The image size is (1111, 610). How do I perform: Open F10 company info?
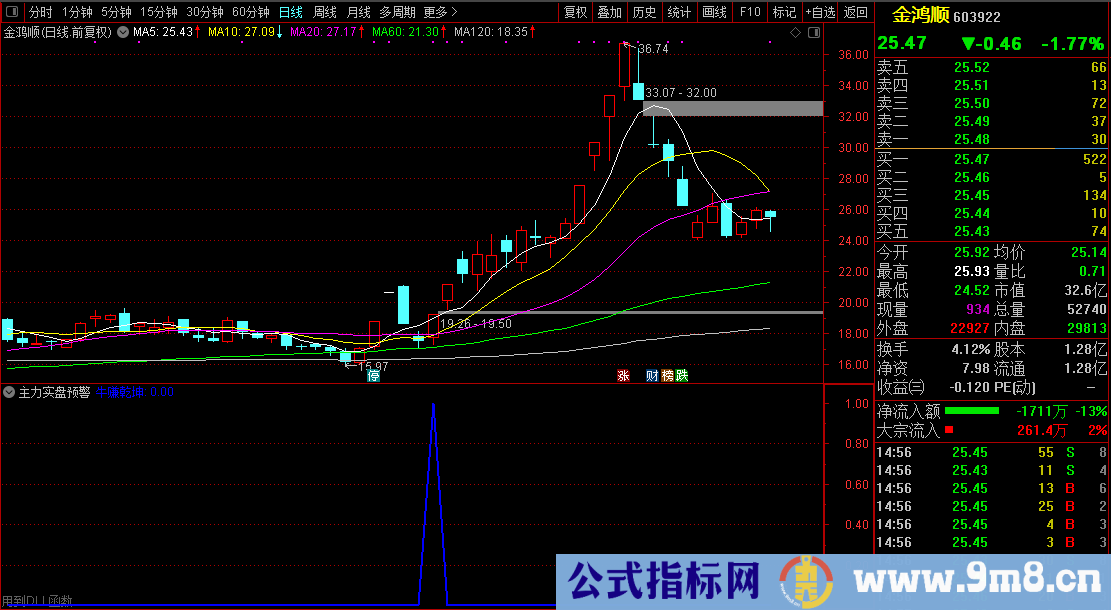(749, 12)
